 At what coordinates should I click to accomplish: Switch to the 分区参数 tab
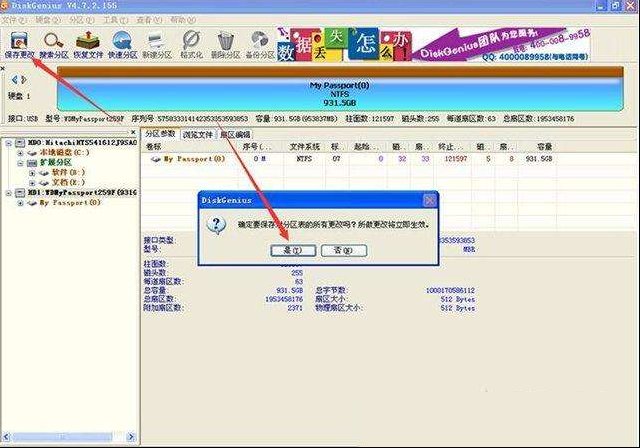160,133
